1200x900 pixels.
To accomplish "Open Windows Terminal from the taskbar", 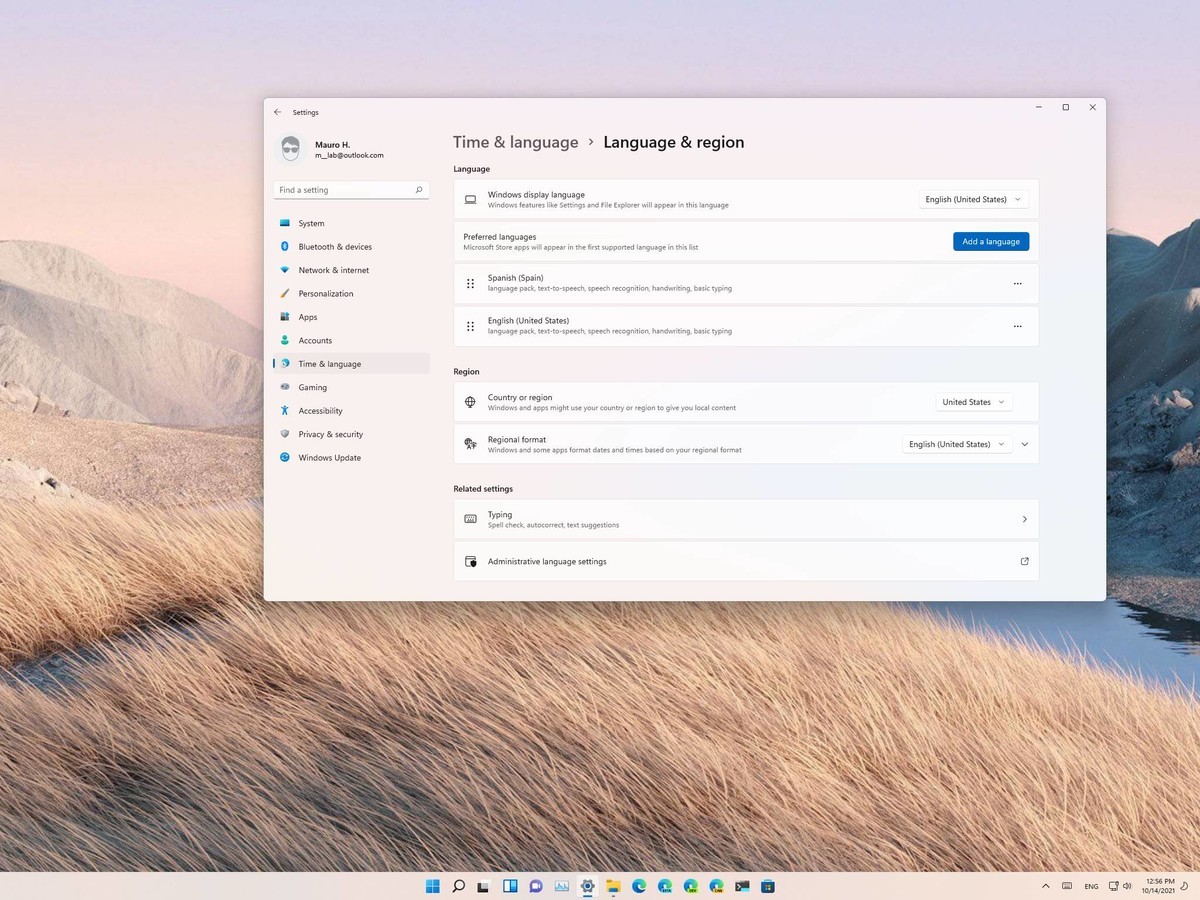I will tap(742, 886).
